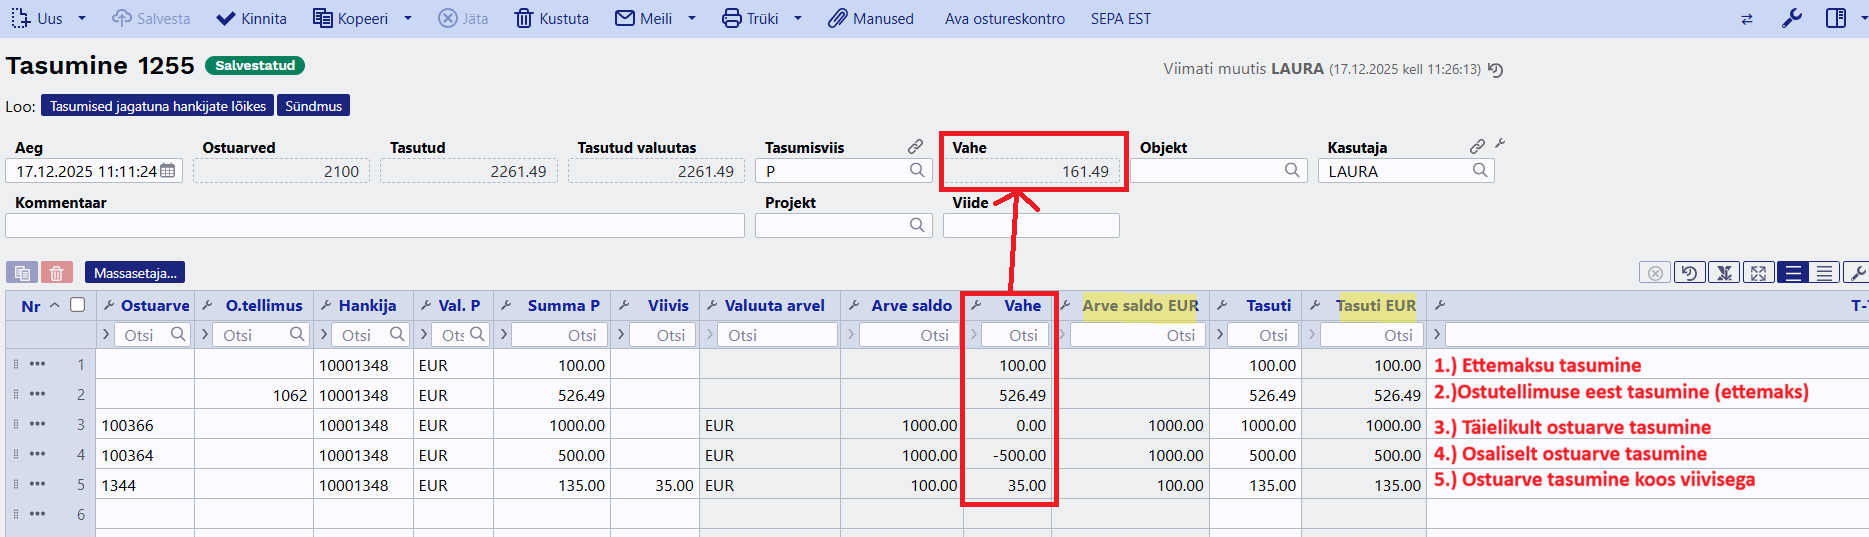The image size is (1869, 537).
Task: Click the fullscreen expand icon above table
Action: tap(1758, 273)
